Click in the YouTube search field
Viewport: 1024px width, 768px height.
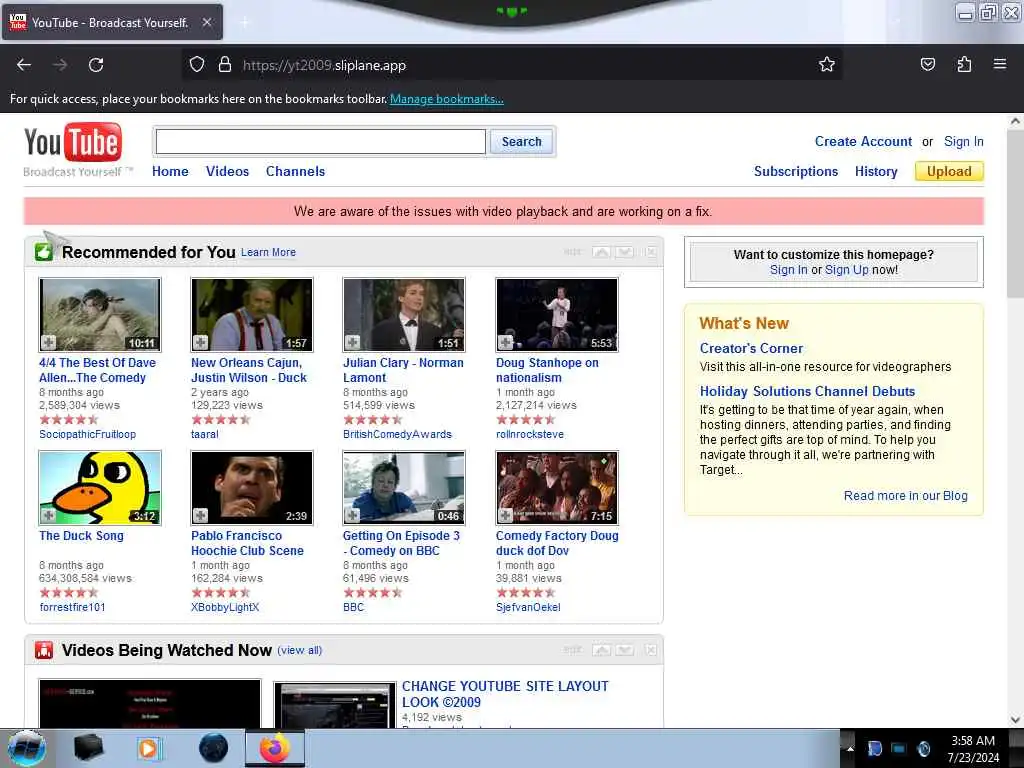point(321,142)
